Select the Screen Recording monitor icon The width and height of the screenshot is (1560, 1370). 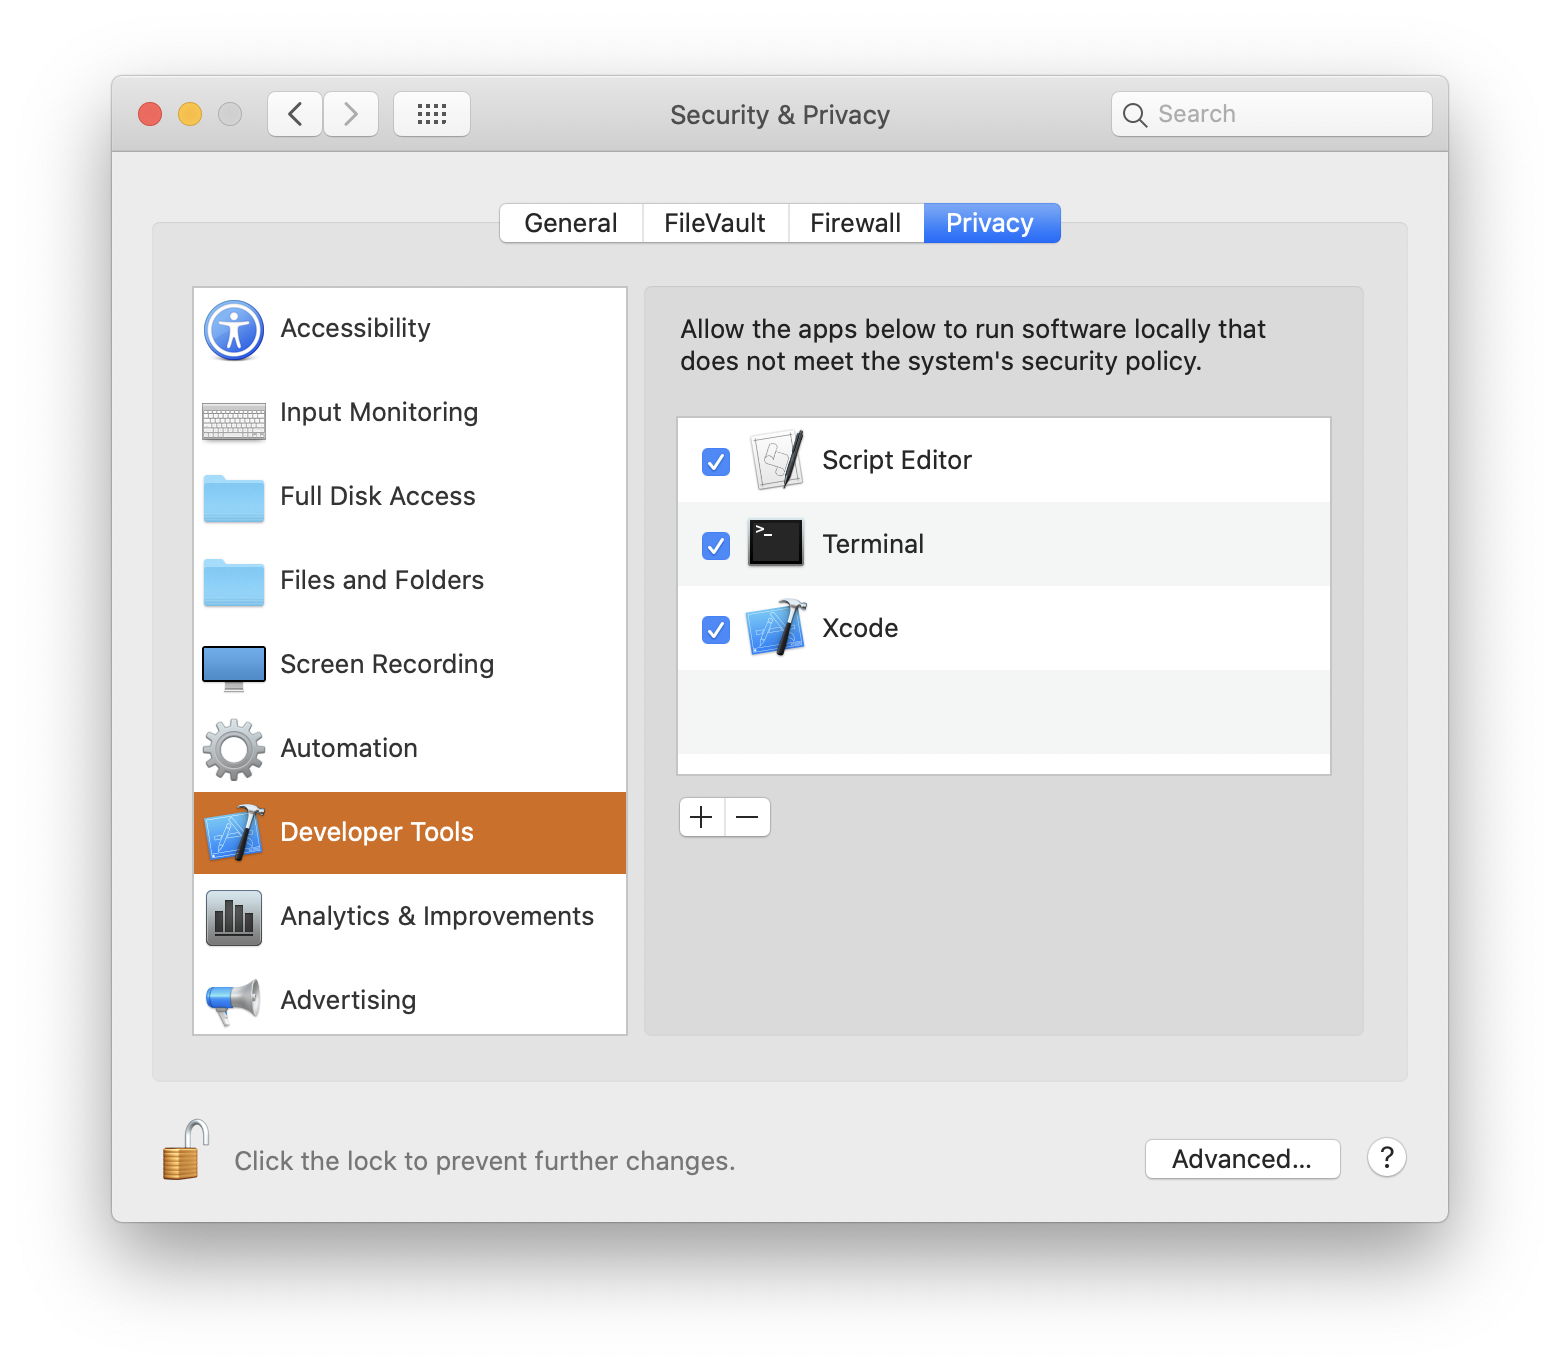(234, 667)
